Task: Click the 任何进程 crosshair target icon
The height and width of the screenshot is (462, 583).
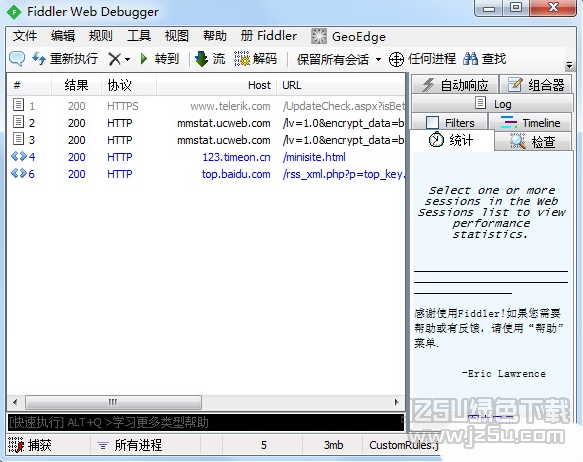Action: pos(396,59)
